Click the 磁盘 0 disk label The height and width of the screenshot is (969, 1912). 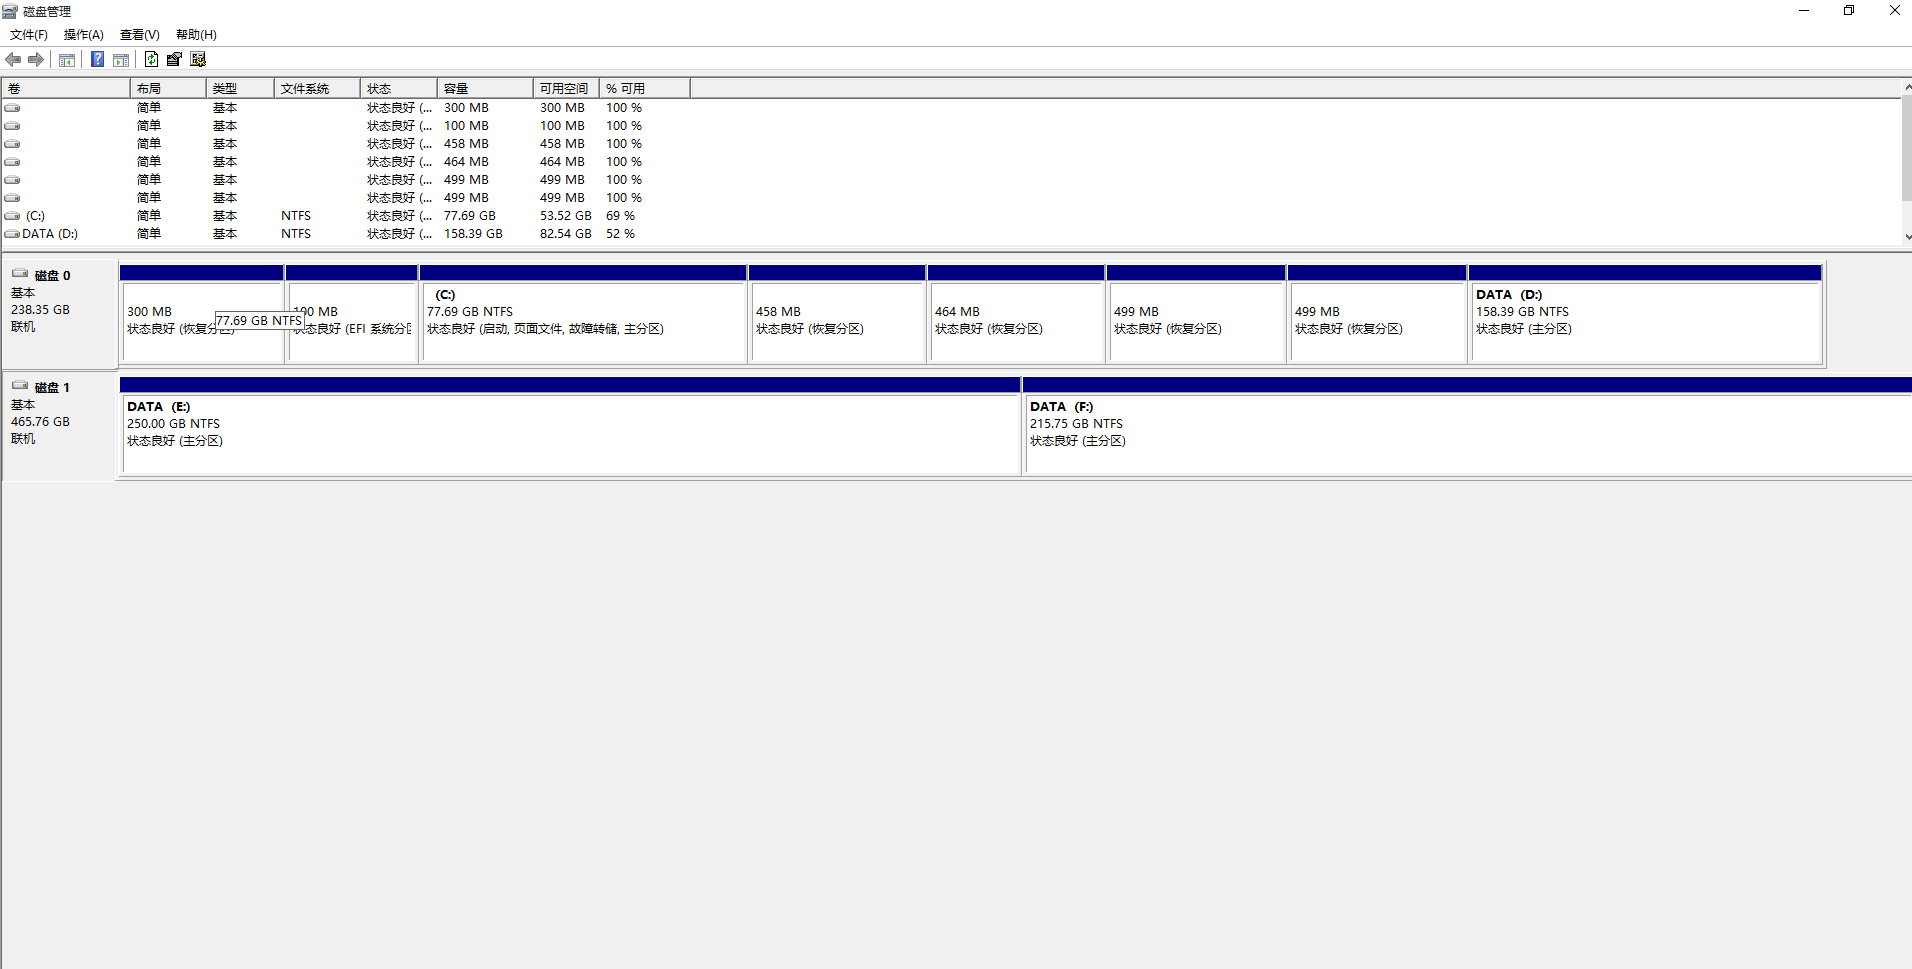coord(52,276)
